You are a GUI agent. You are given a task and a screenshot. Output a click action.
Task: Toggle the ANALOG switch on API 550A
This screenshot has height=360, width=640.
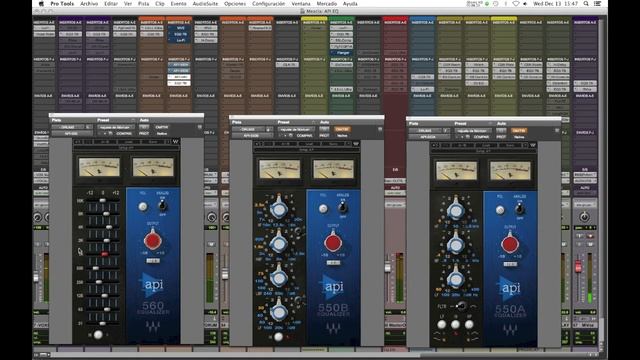point(520,209)
